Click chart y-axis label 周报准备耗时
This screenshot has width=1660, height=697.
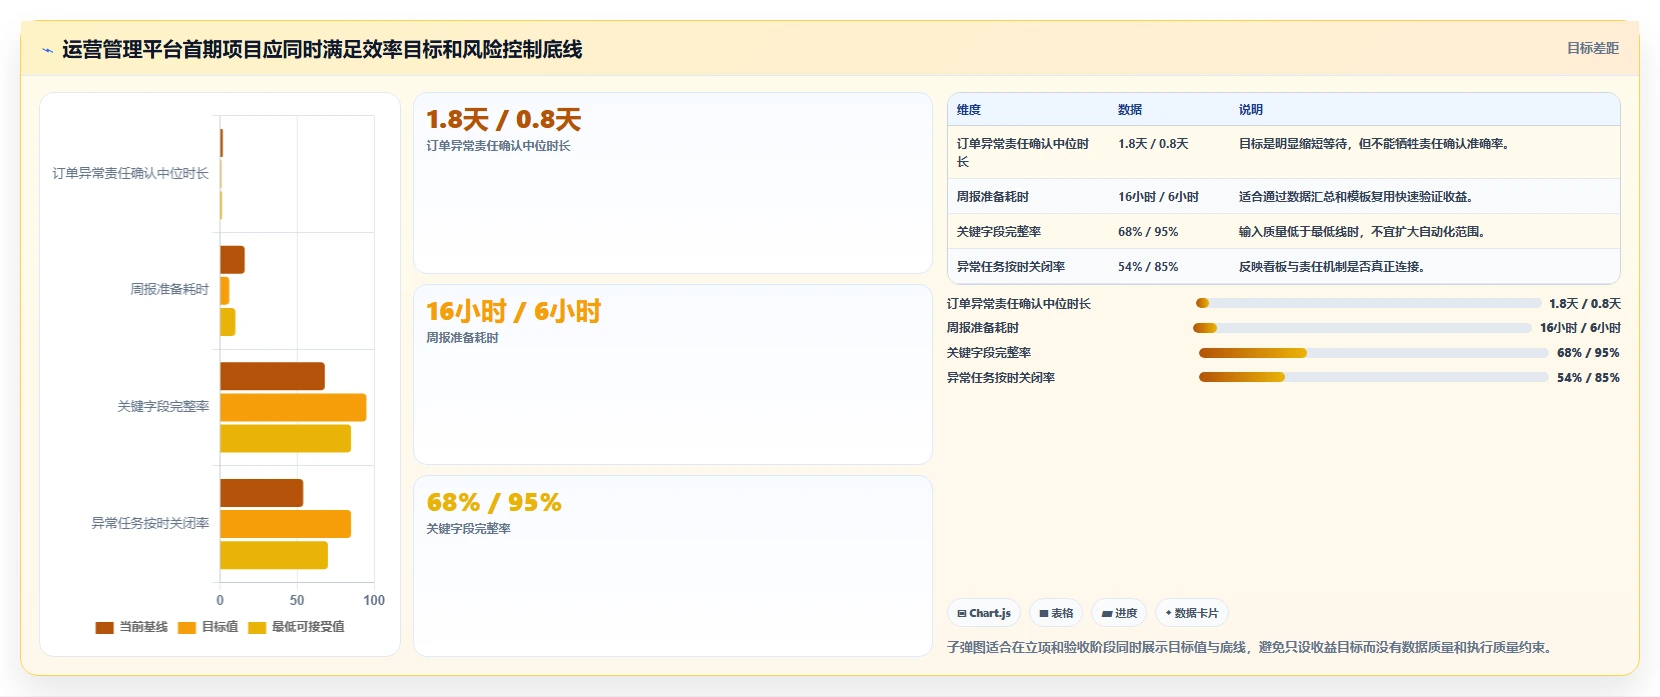[x=170, y=290]
